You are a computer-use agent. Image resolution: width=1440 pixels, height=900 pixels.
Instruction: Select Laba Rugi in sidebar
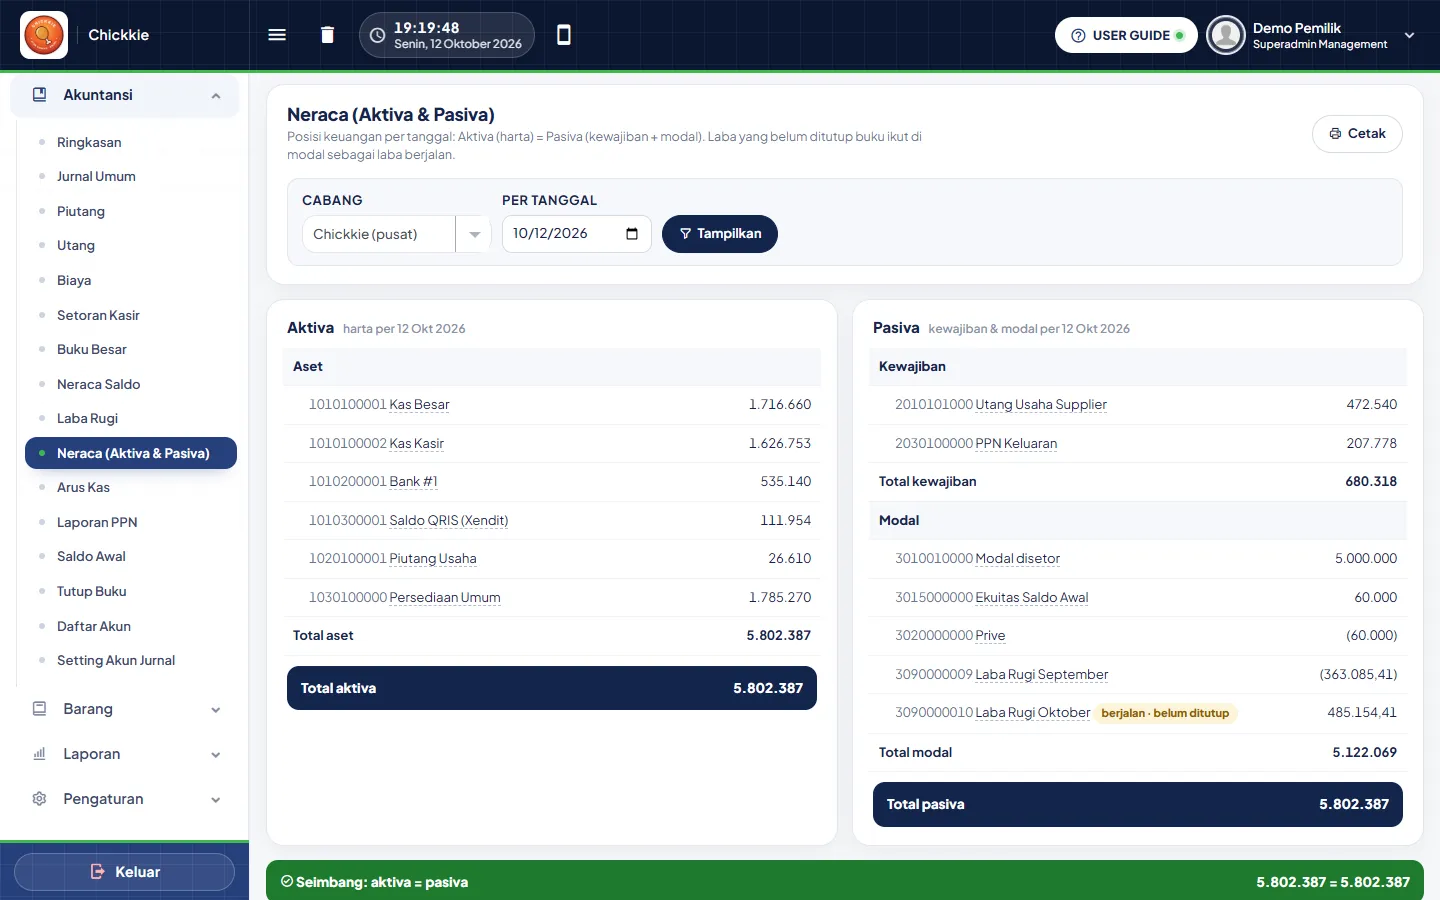pyautogui.click(x=87, y=419)
